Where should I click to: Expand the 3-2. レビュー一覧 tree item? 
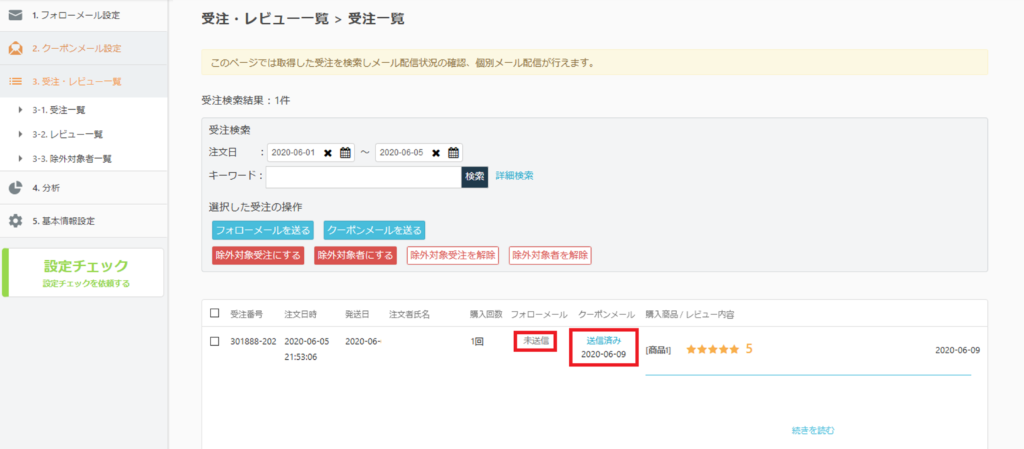[x=21, y=134]
